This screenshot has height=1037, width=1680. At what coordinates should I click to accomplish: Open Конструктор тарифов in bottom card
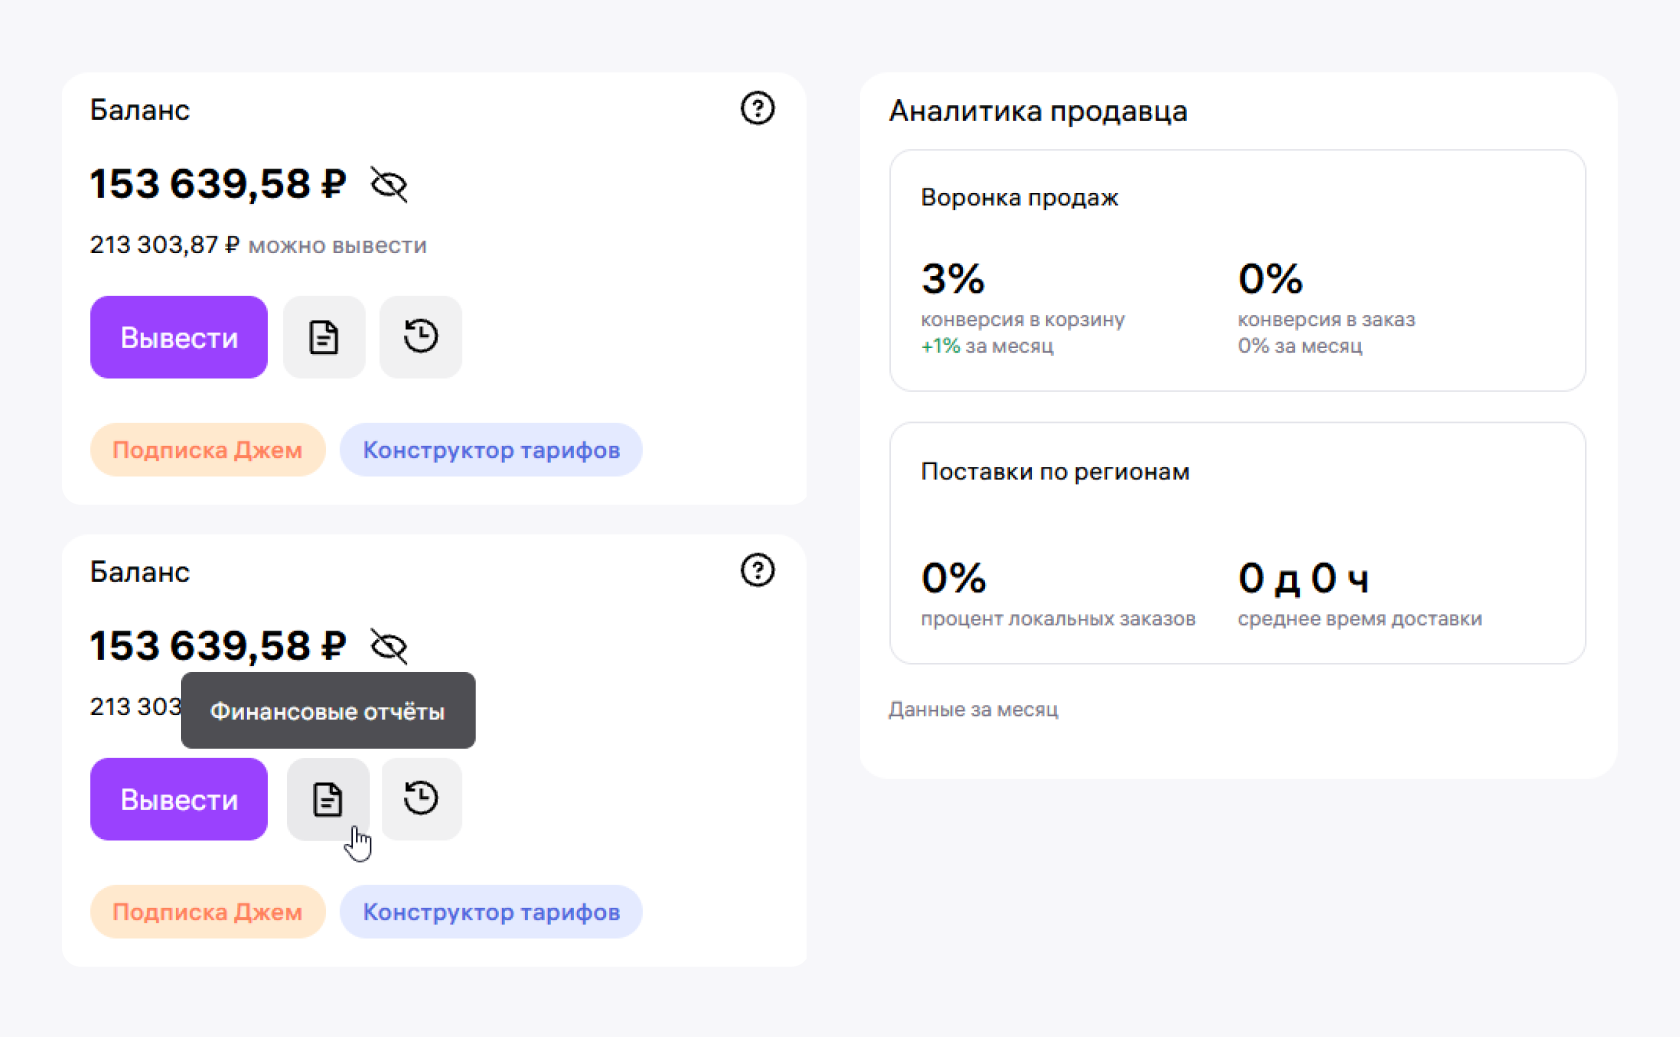pyautogui.click(x=491, y=912)
